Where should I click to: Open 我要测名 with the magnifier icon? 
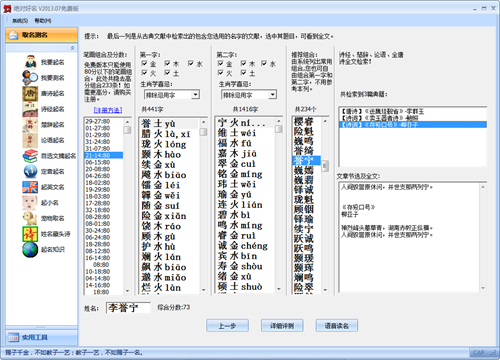coord(44,78)
